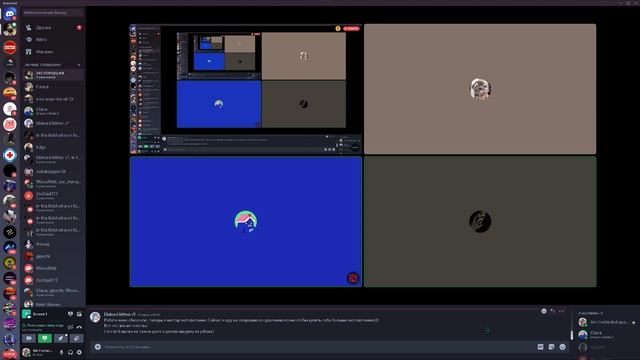
Task: Open the red cross medical server icon
Action: pyautogui.click(x=10, y=155)
